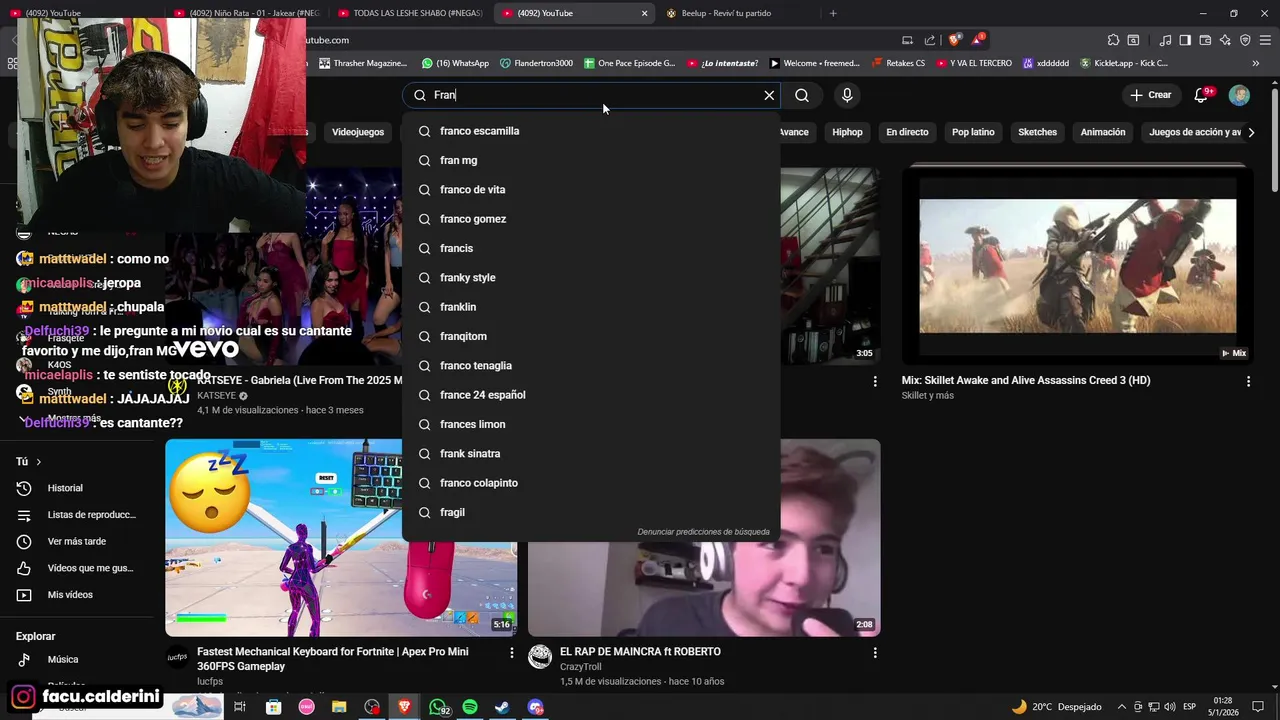Screen dimensions: 1280x720
Task: Expand hidden bookmarks with the » chevron
Action: 1256,63
